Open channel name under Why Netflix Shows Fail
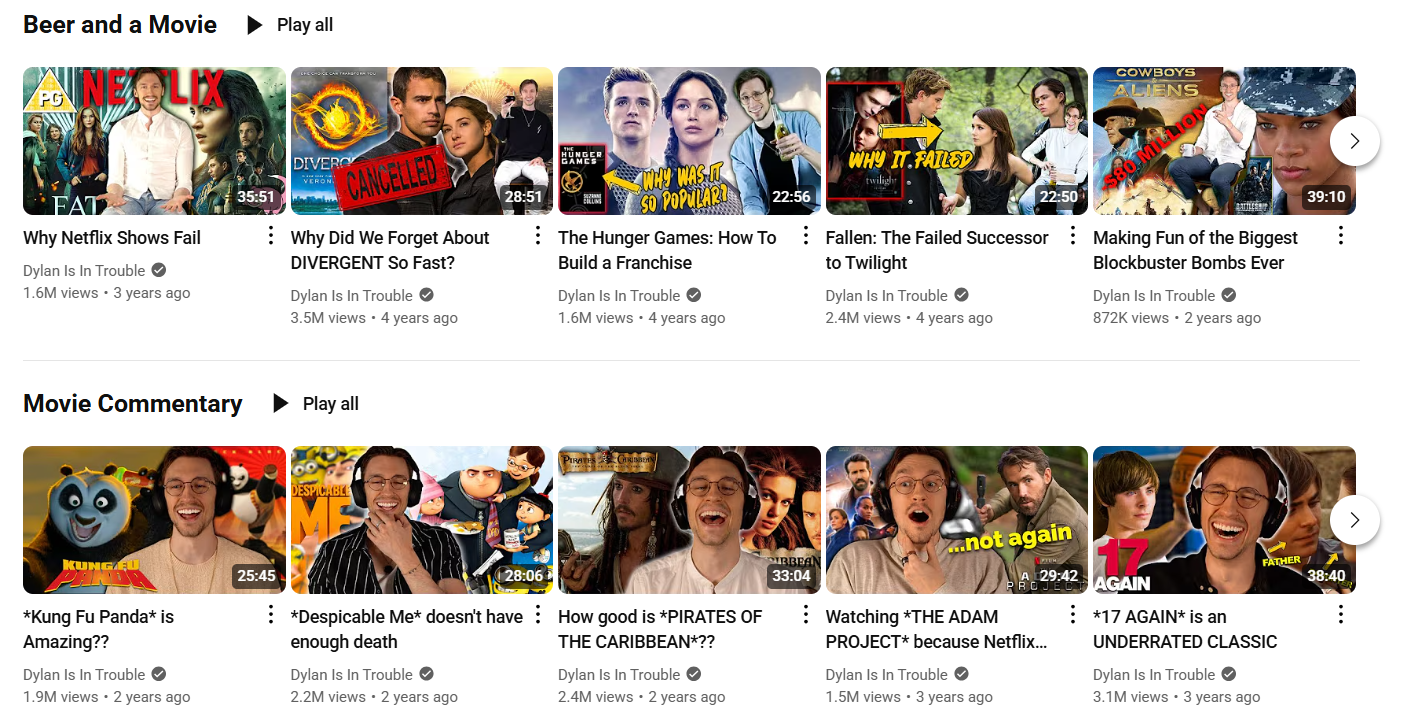The height and width of the screenshot is (712, 1406). pos(84,271)
